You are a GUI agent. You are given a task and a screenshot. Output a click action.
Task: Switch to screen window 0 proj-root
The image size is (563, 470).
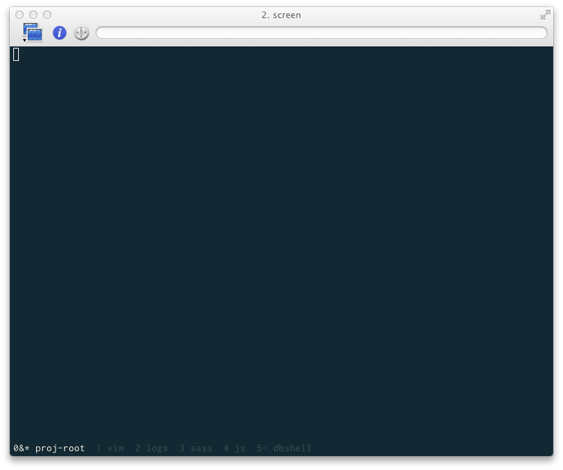pos(49,448)
